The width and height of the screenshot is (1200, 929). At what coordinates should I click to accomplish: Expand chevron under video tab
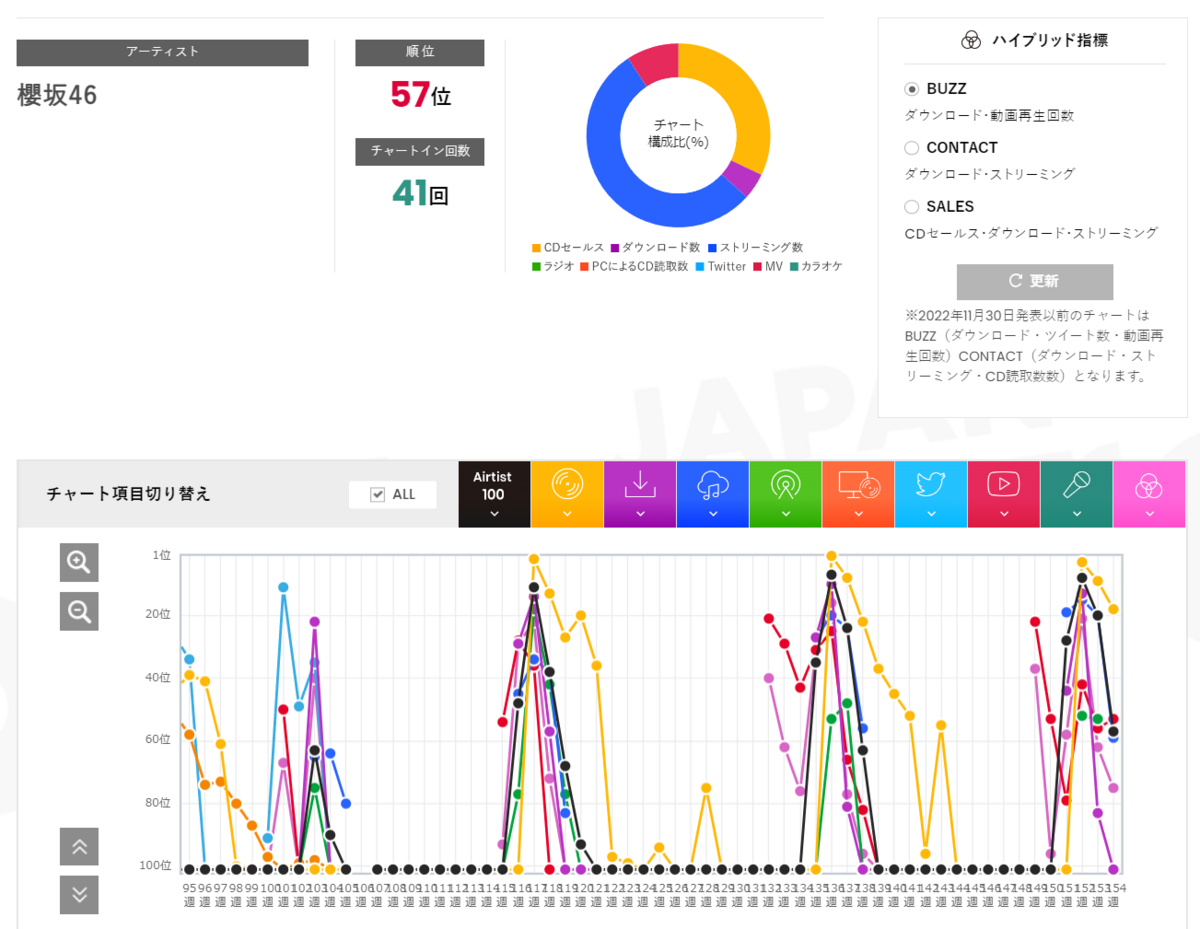(x=1004, y=514)
